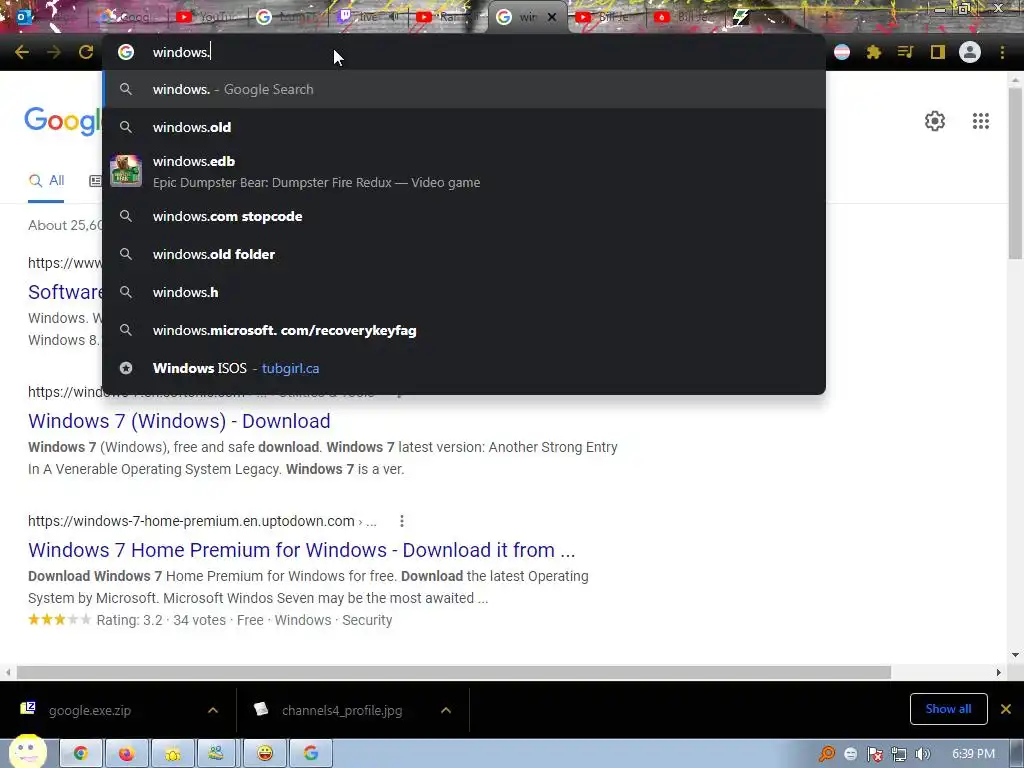Open the smiley face taskbar app
The width and height of the screenshot is (1024, 768).
[264, 754]
